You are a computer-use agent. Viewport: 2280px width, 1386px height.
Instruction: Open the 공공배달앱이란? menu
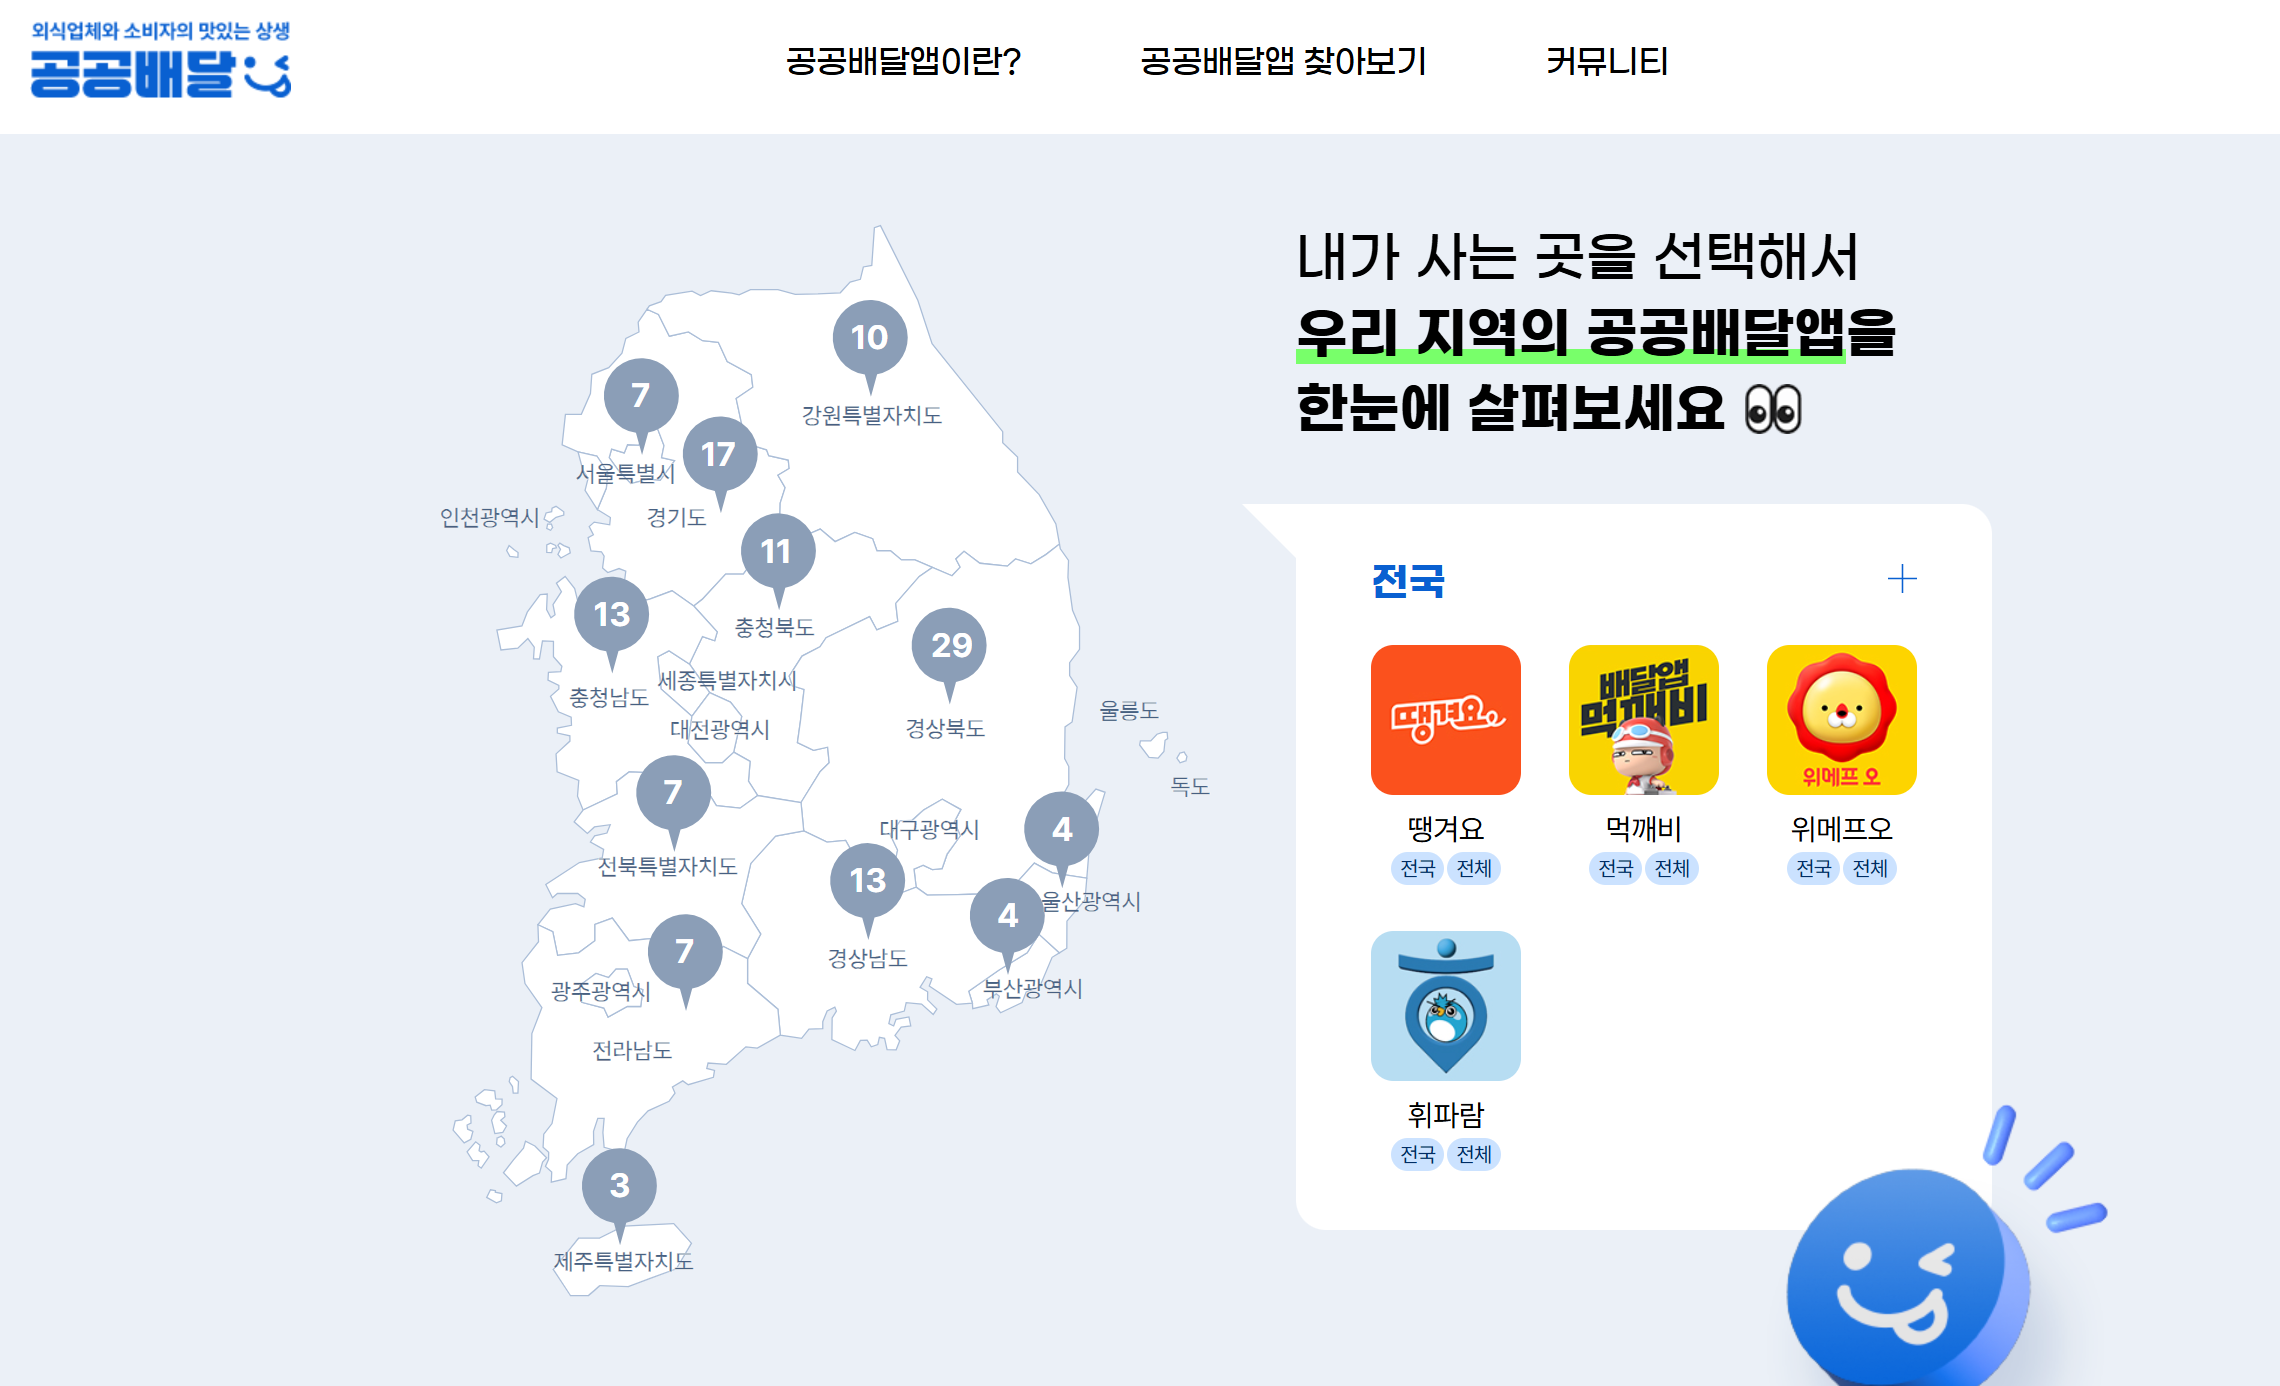point(903,62)
